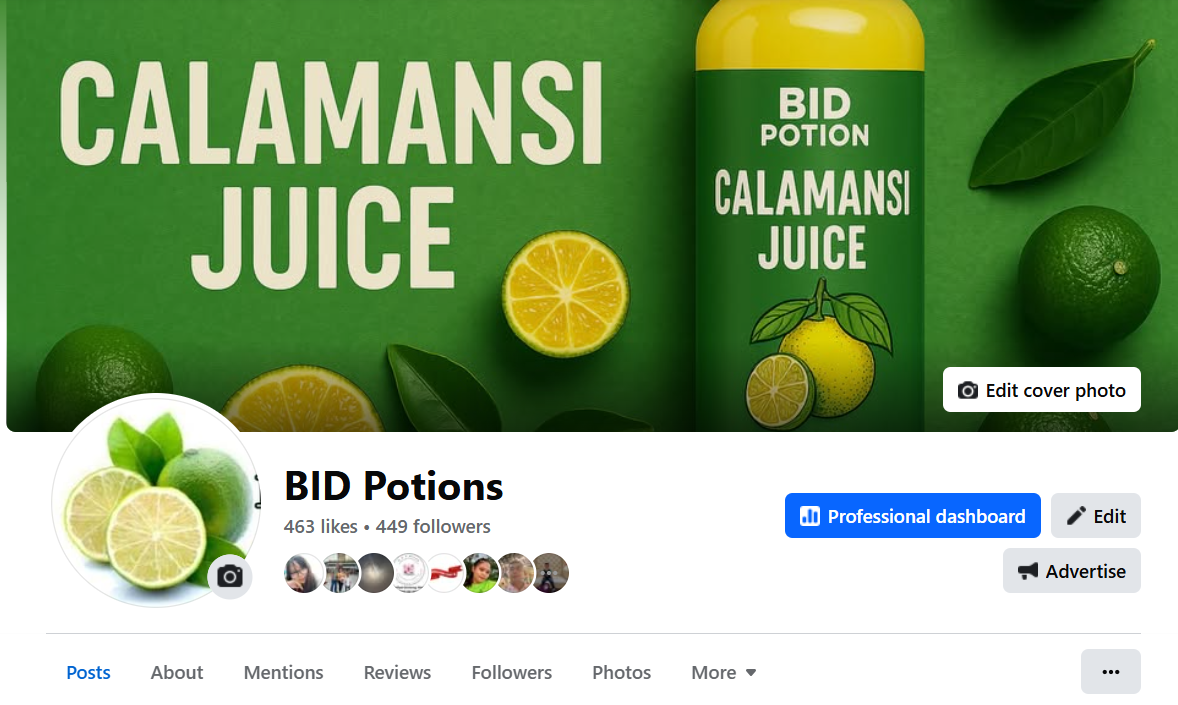Open the lime profile picture
This screenshot has width=1178, height=705.
click(x=156, y=500)
